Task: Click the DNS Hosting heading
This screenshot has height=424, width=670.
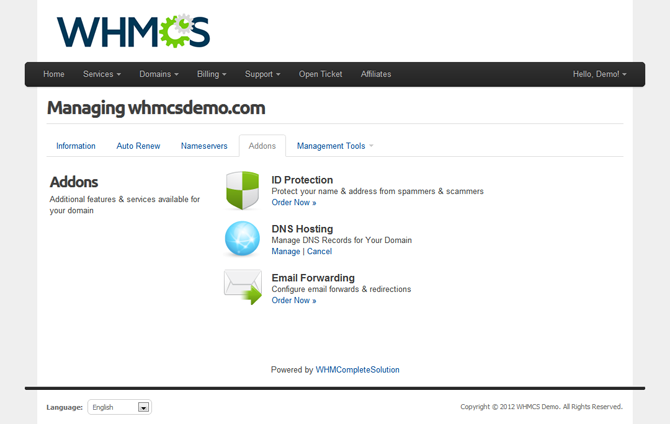Action: tap(302, 229)
